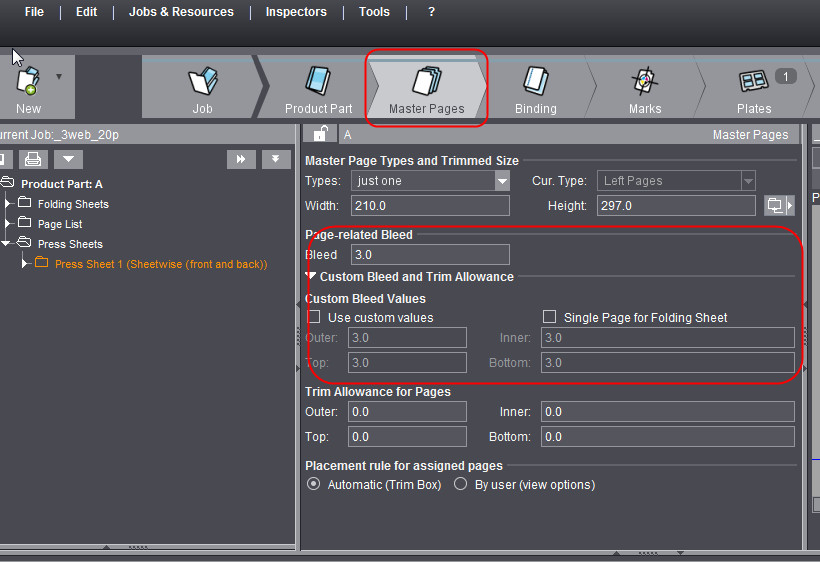The width and height of the screenshot is (820, 562).
Task: Click the fast-forward expand button
Action: pyautogui.click(x=241, y=159)
